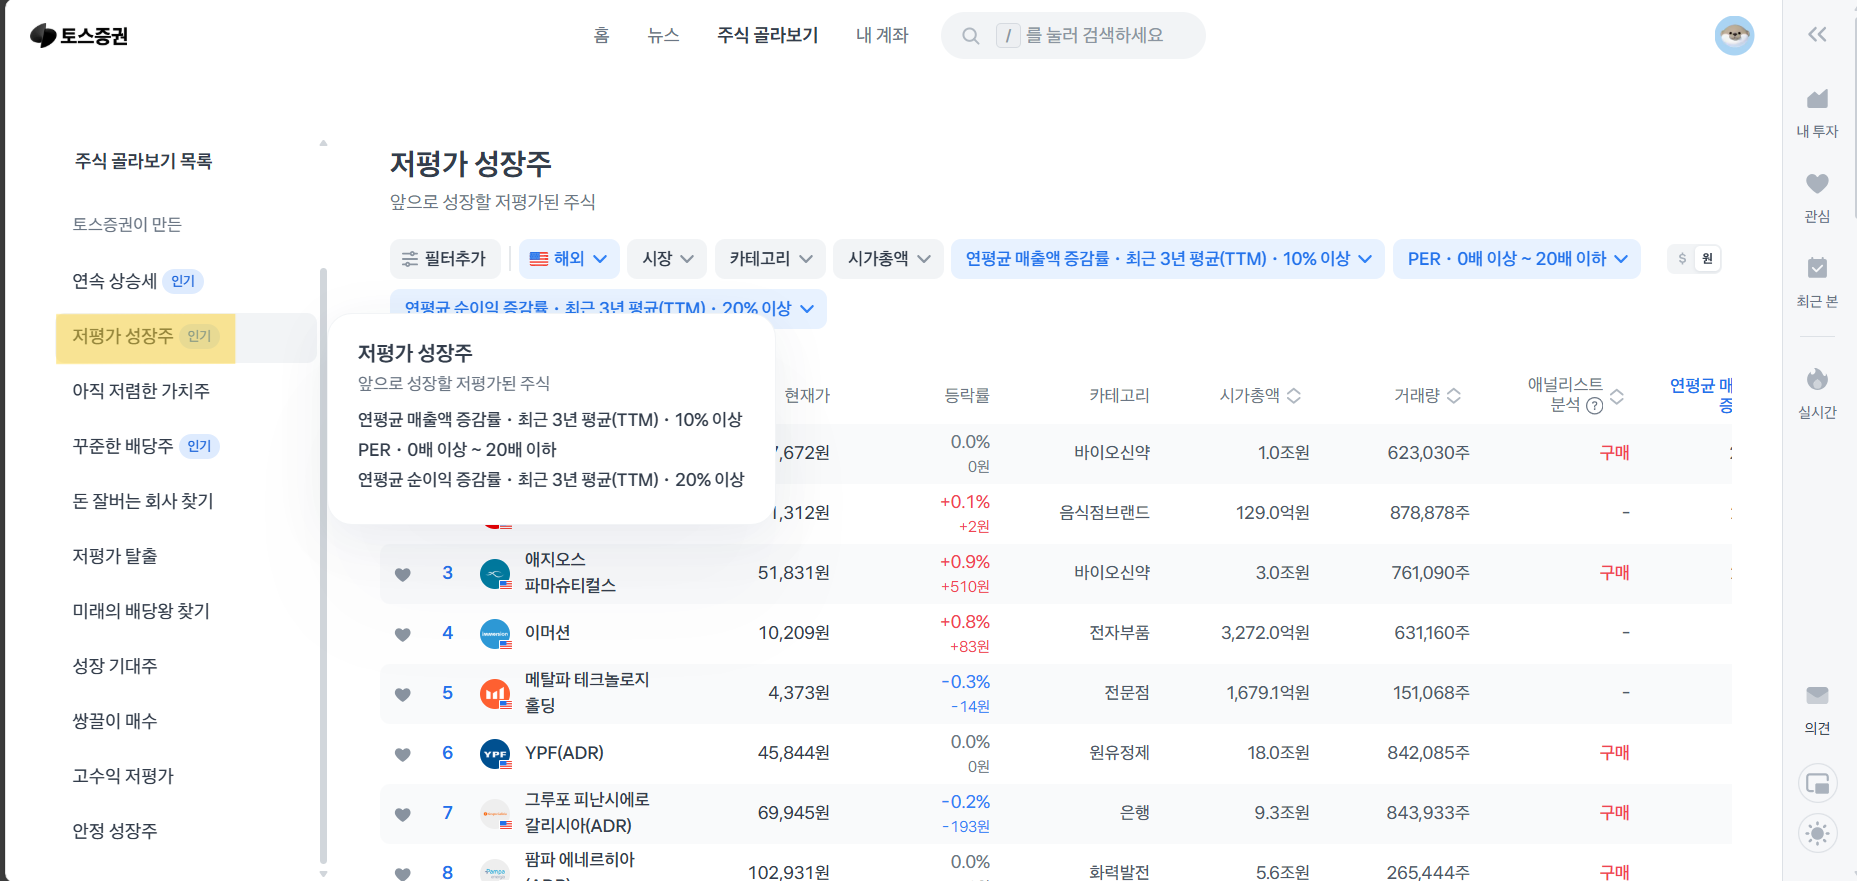Click the 애지오스 파마슈티컬스 stock logo
Screen dimensions: 1857x881
pyautogui.click(x=495, y=574)
